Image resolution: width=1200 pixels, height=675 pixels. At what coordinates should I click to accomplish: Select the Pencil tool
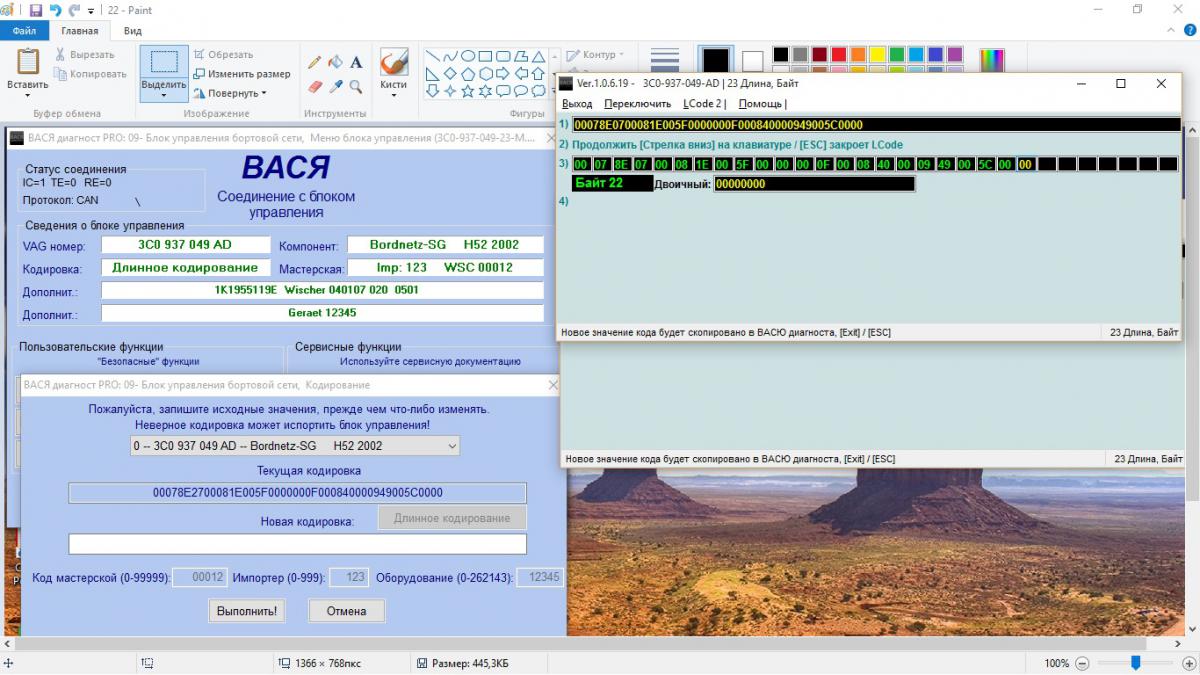click(x=315, y=62)
